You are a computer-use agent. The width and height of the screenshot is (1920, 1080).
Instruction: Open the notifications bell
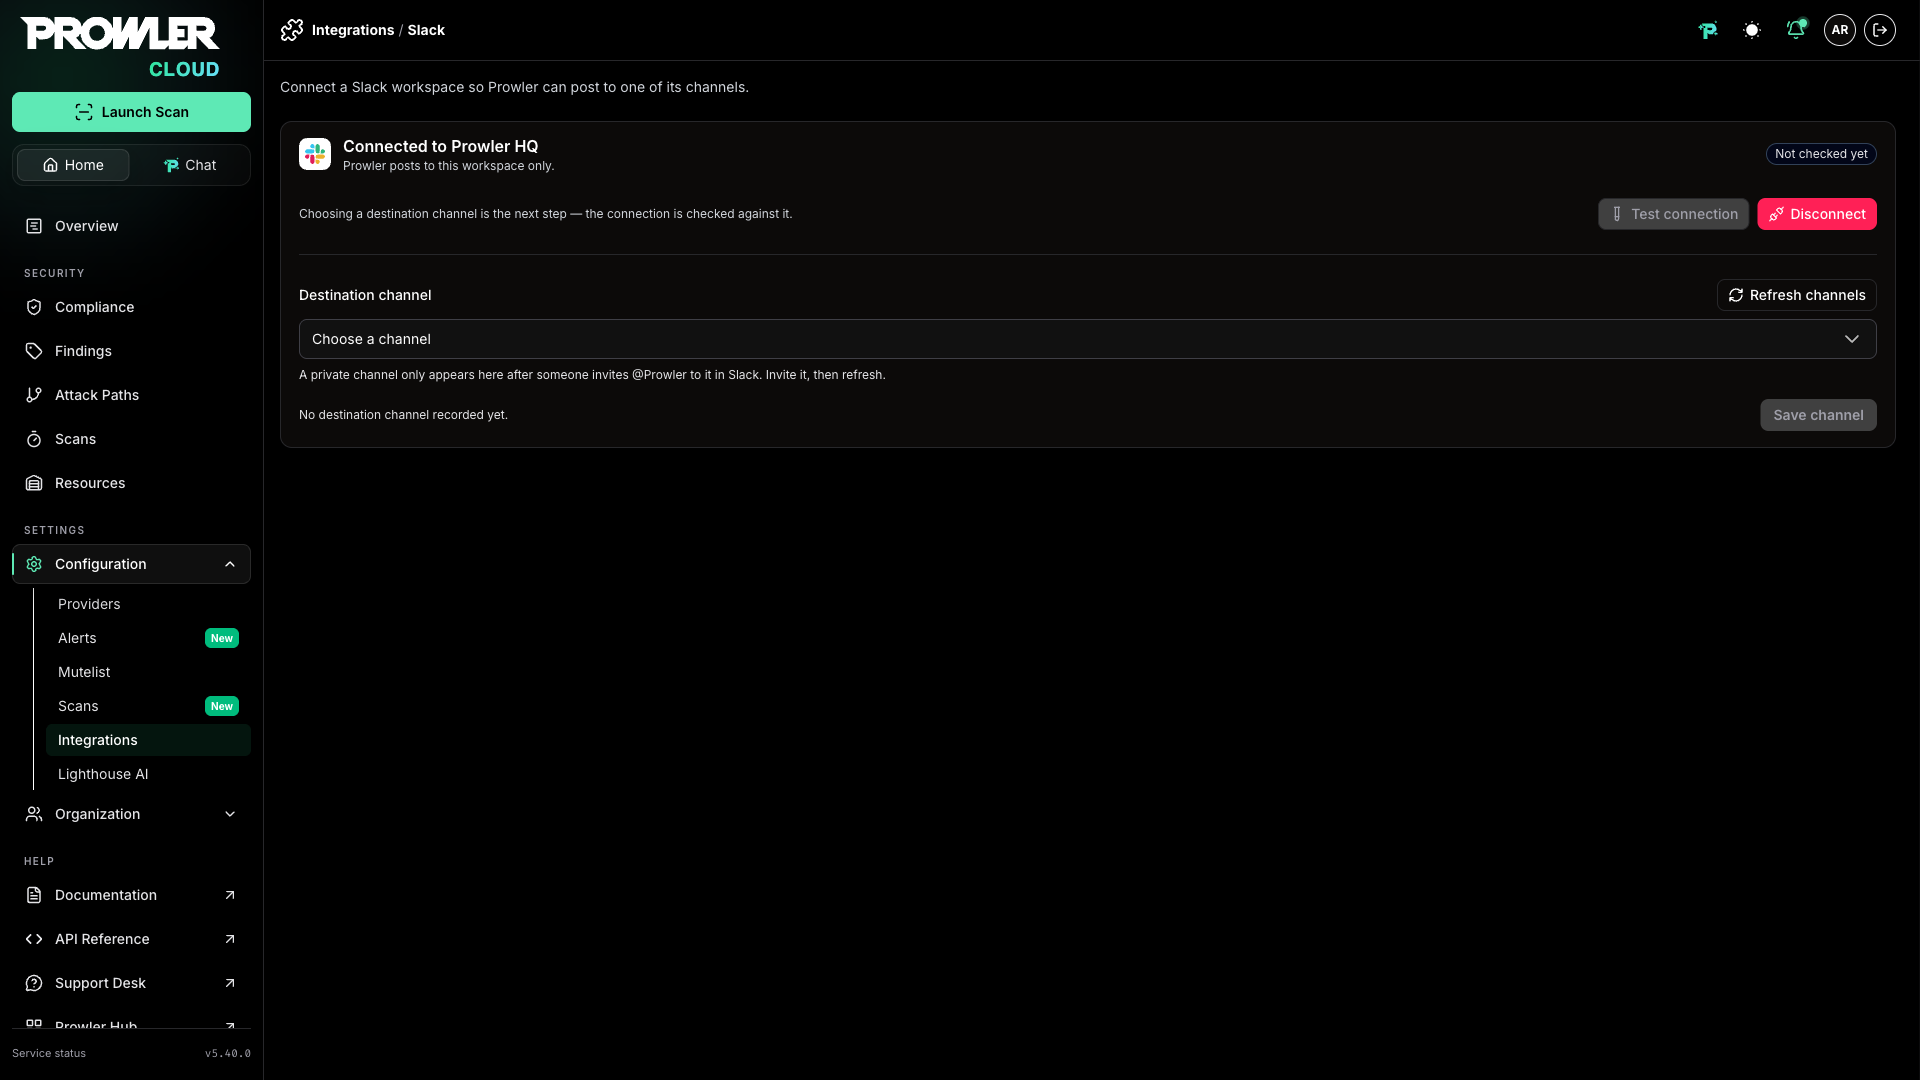(1796, 30)
